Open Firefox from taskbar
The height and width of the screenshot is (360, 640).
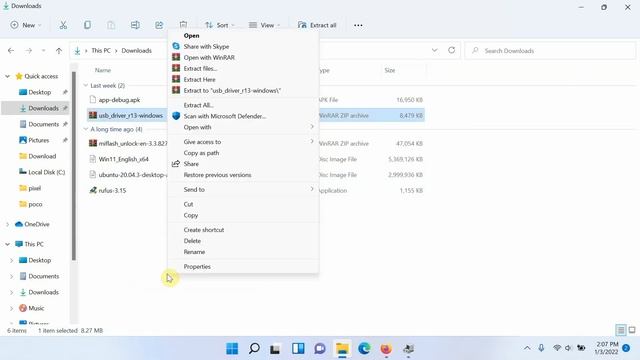[x=386, y=349]
